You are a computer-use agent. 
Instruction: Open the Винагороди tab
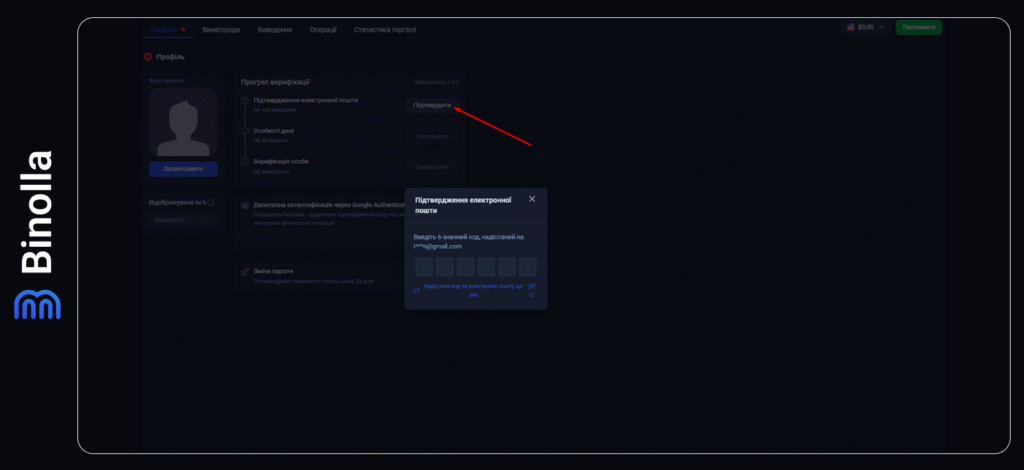tap(221, 30)
